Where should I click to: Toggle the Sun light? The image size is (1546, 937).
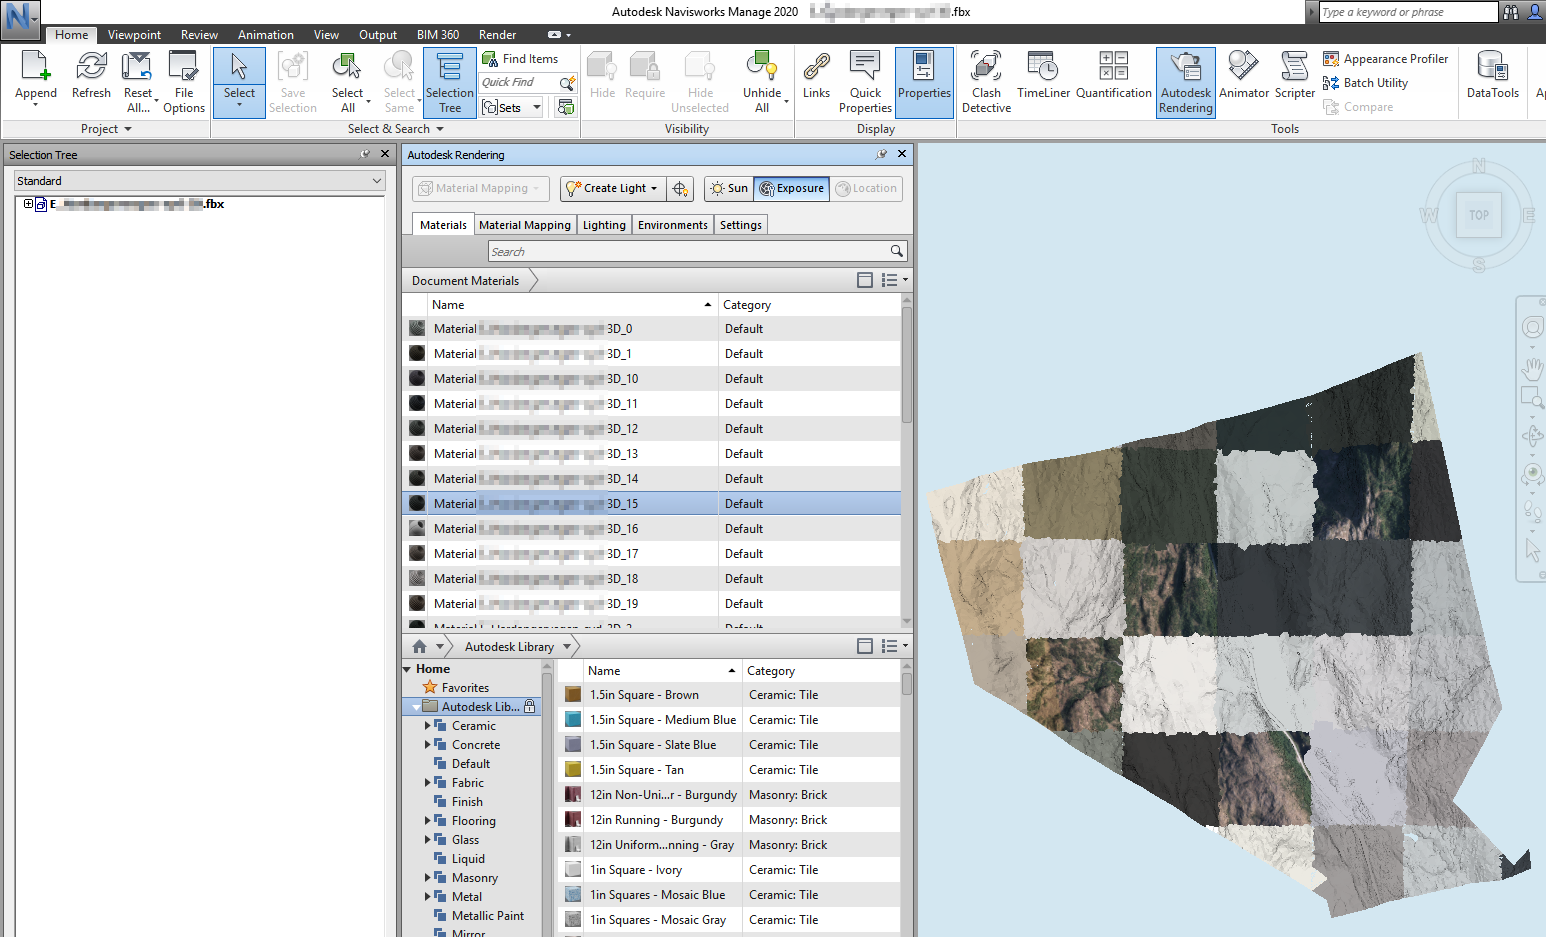pos(728,188)
